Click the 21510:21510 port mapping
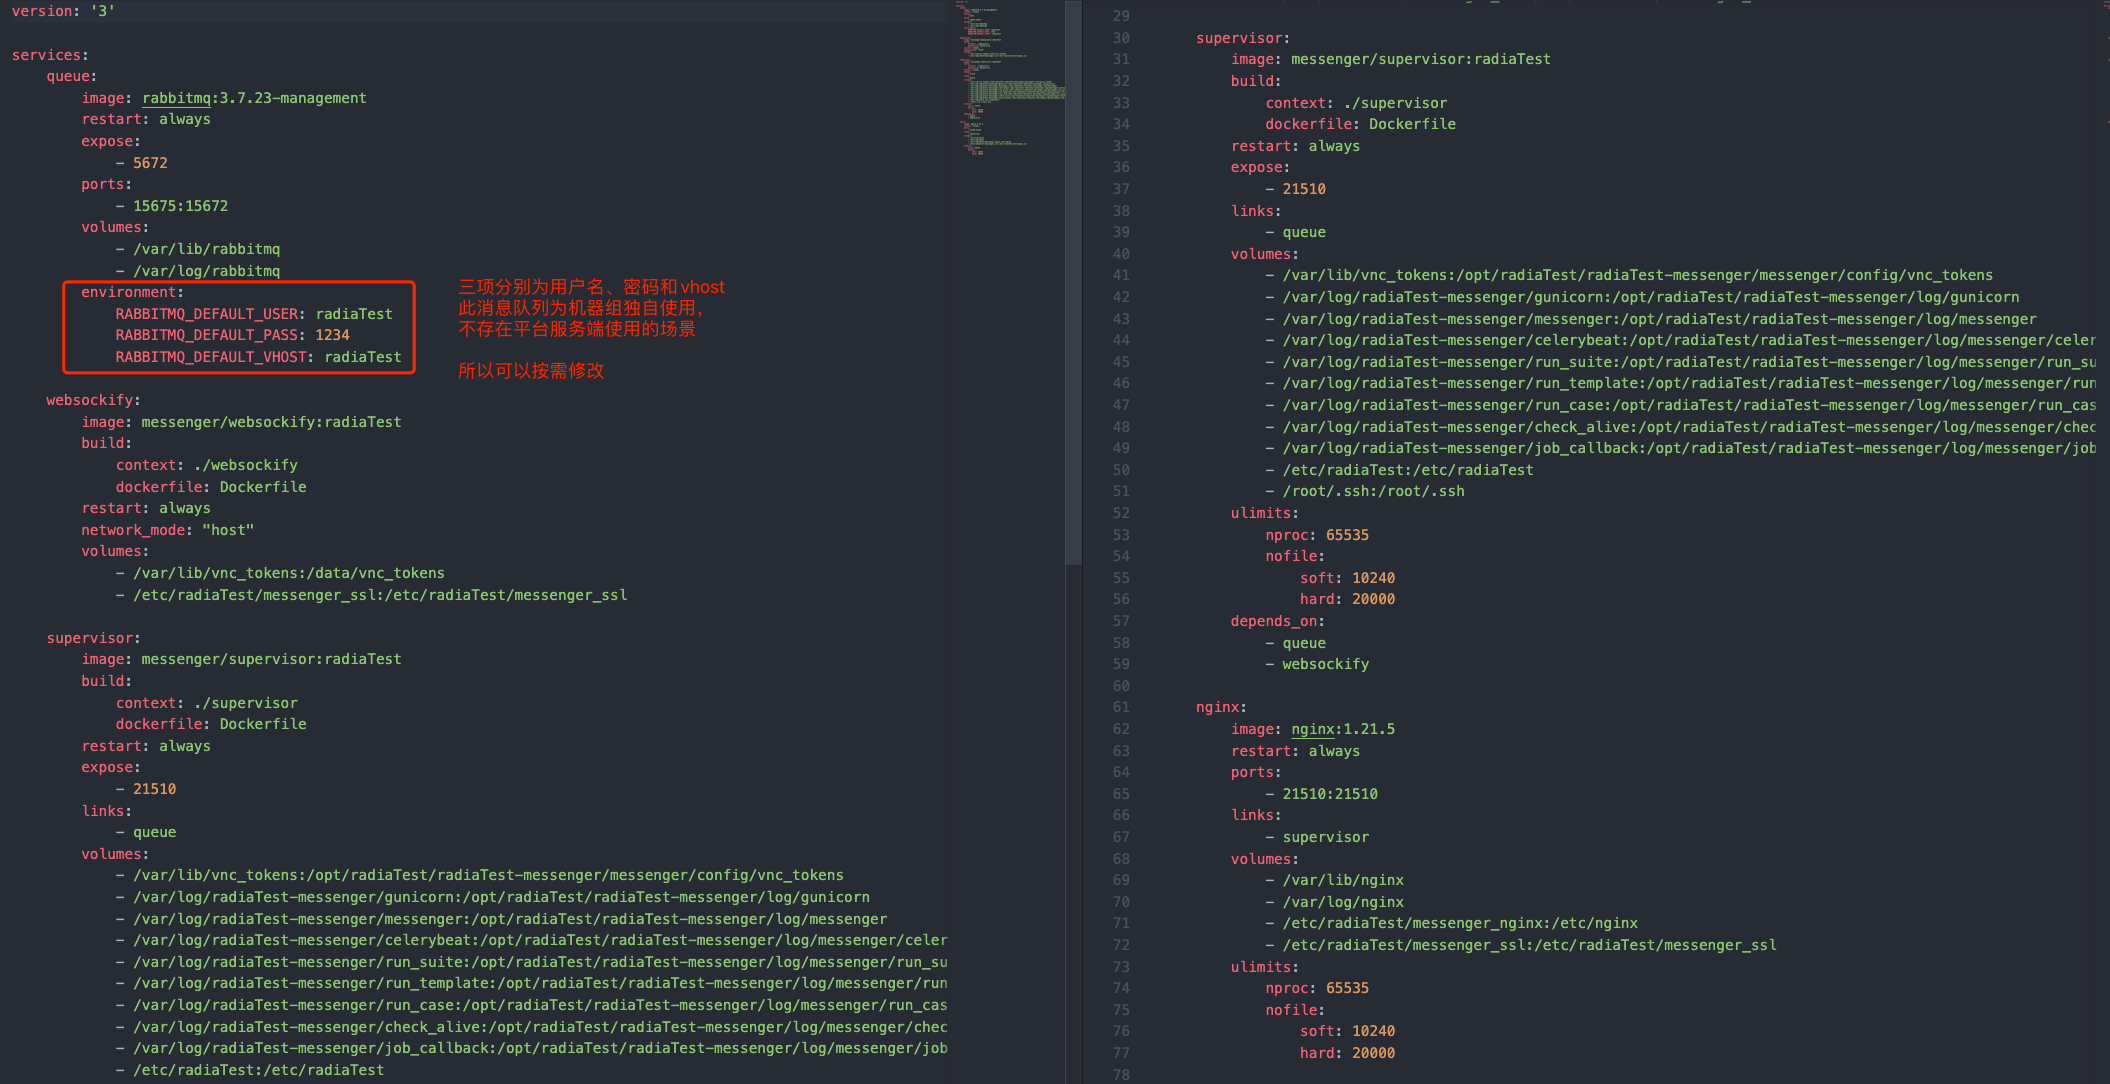2110x1084 pixels. click(1330, 794)
